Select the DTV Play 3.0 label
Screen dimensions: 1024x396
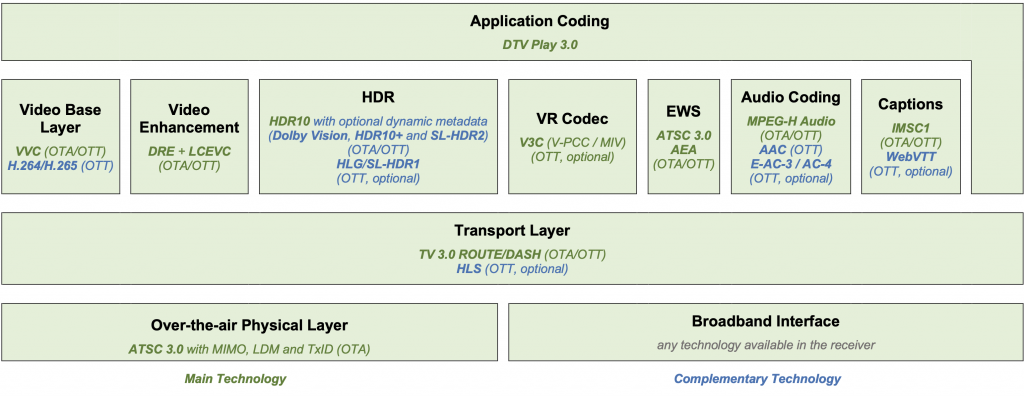tap(539, 45)
